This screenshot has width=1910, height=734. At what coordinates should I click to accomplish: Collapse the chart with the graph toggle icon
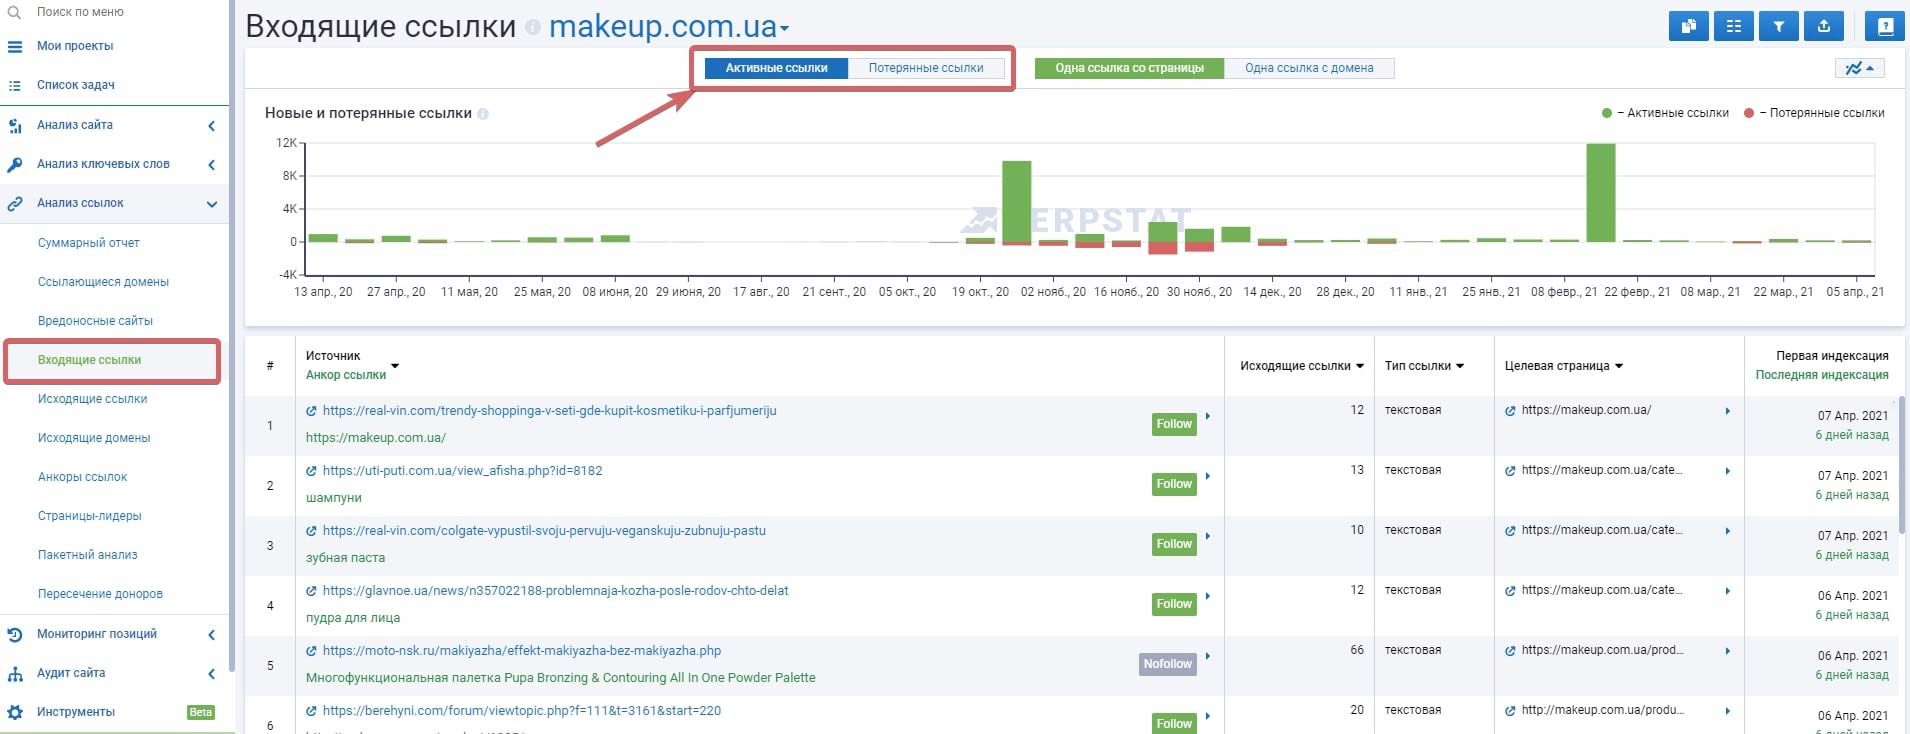click(x=1859, y=68)
